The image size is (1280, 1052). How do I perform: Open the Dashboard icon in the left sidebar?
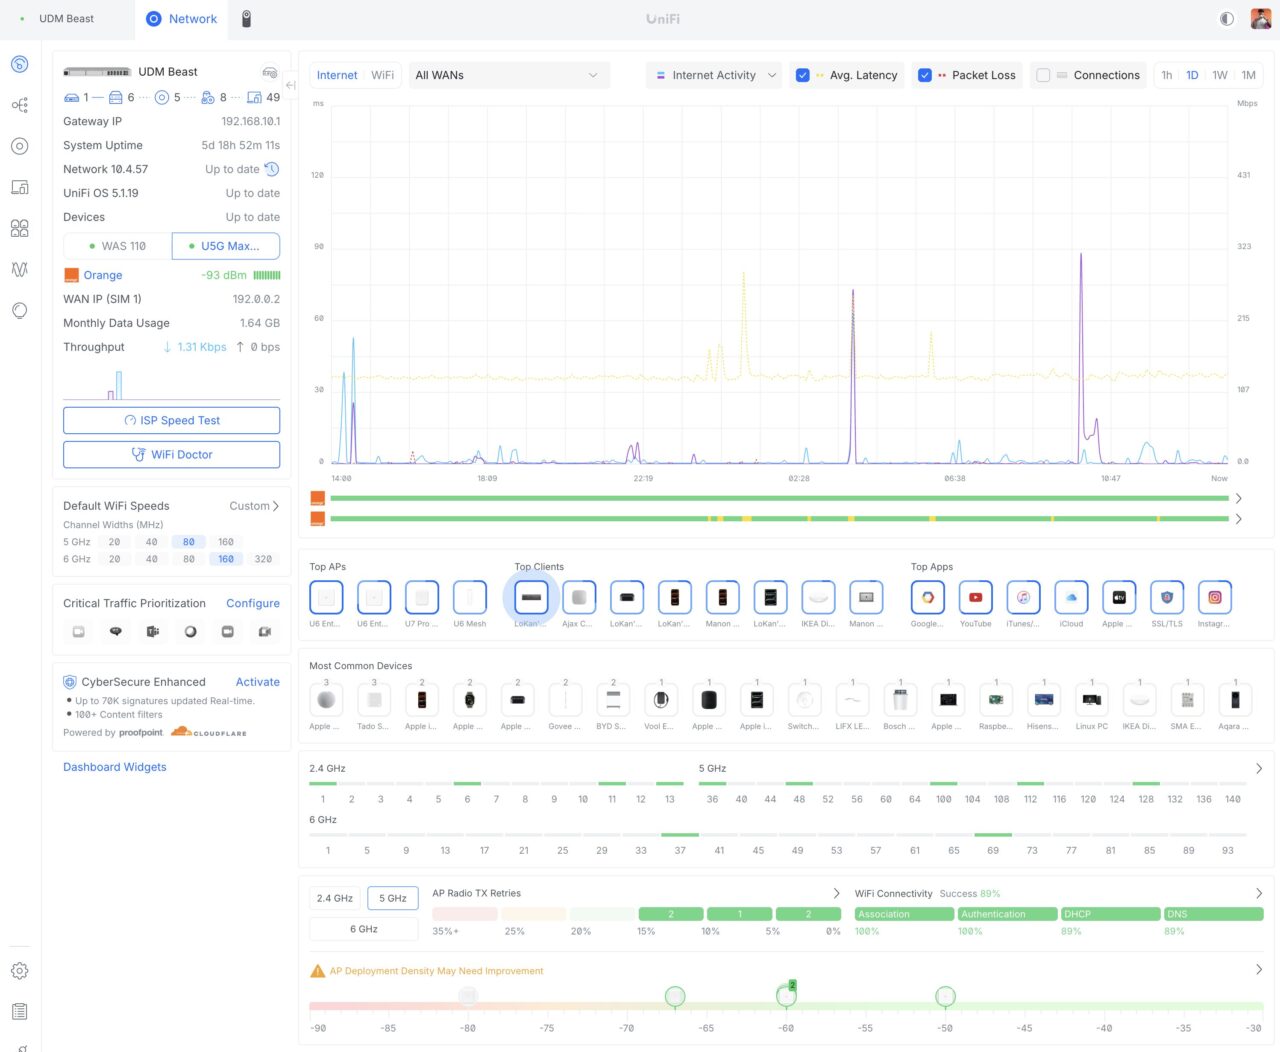click(x=19, y=65)
